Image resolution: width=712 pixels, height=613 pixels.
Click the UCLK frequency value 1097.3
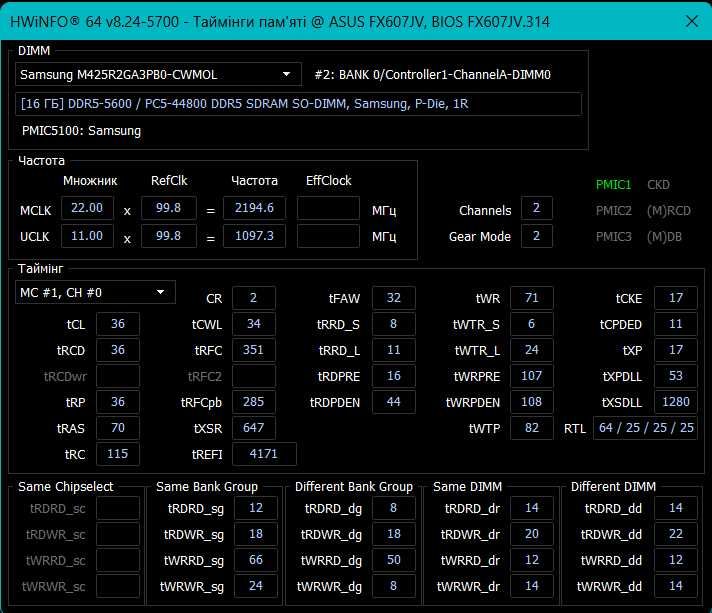[x=254, y=236]
